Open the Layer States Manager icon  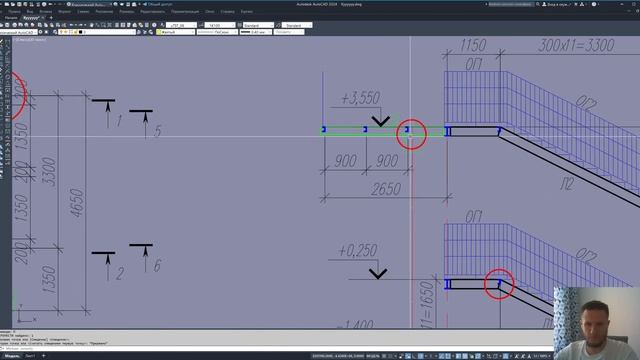point(151,32)
